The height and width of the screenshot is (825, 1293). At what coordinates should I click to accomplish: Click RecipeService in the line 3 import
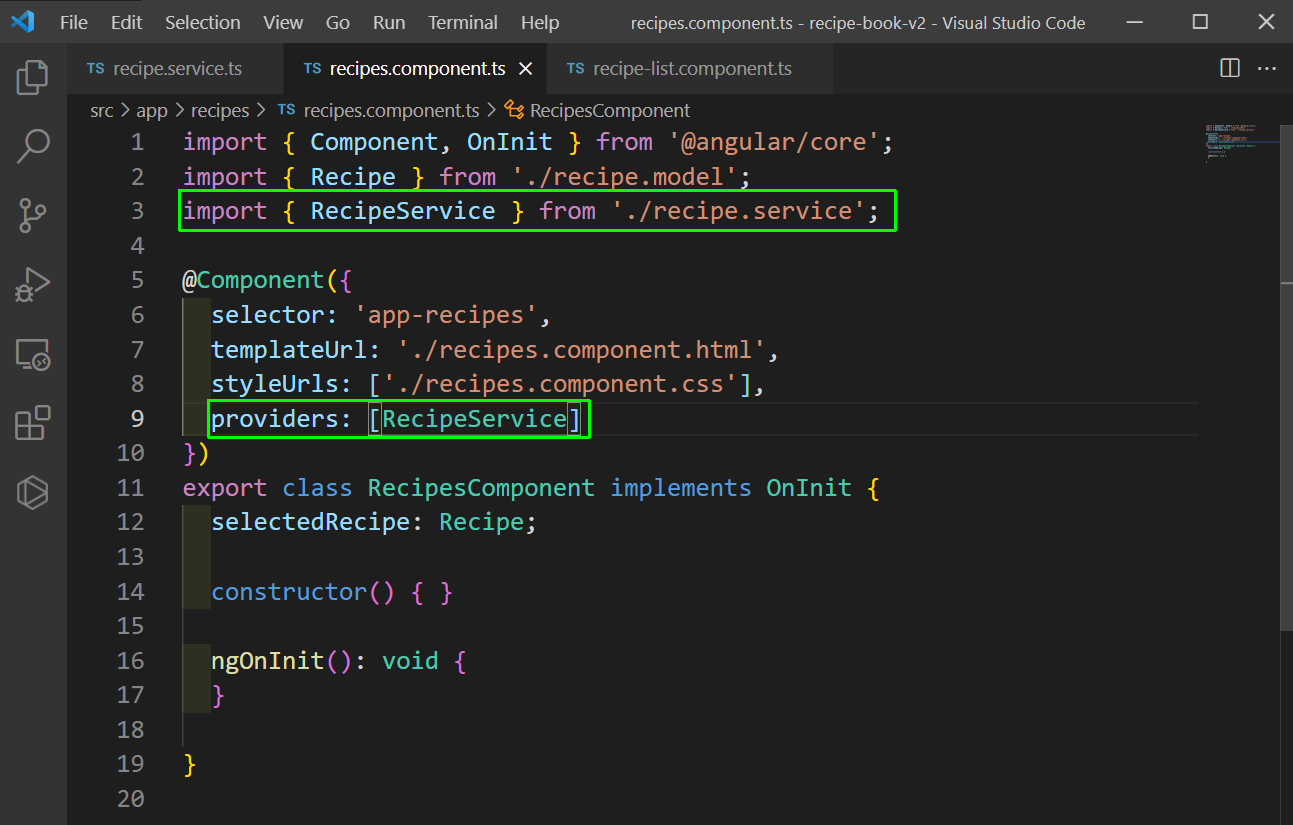(403, 211)
